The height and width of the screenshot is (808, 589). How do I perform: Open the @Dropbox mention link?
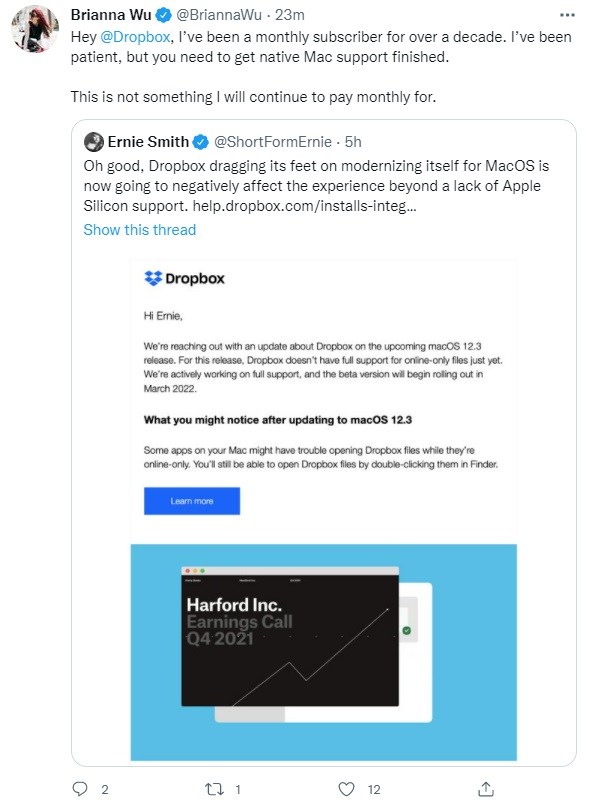[134, 37]
